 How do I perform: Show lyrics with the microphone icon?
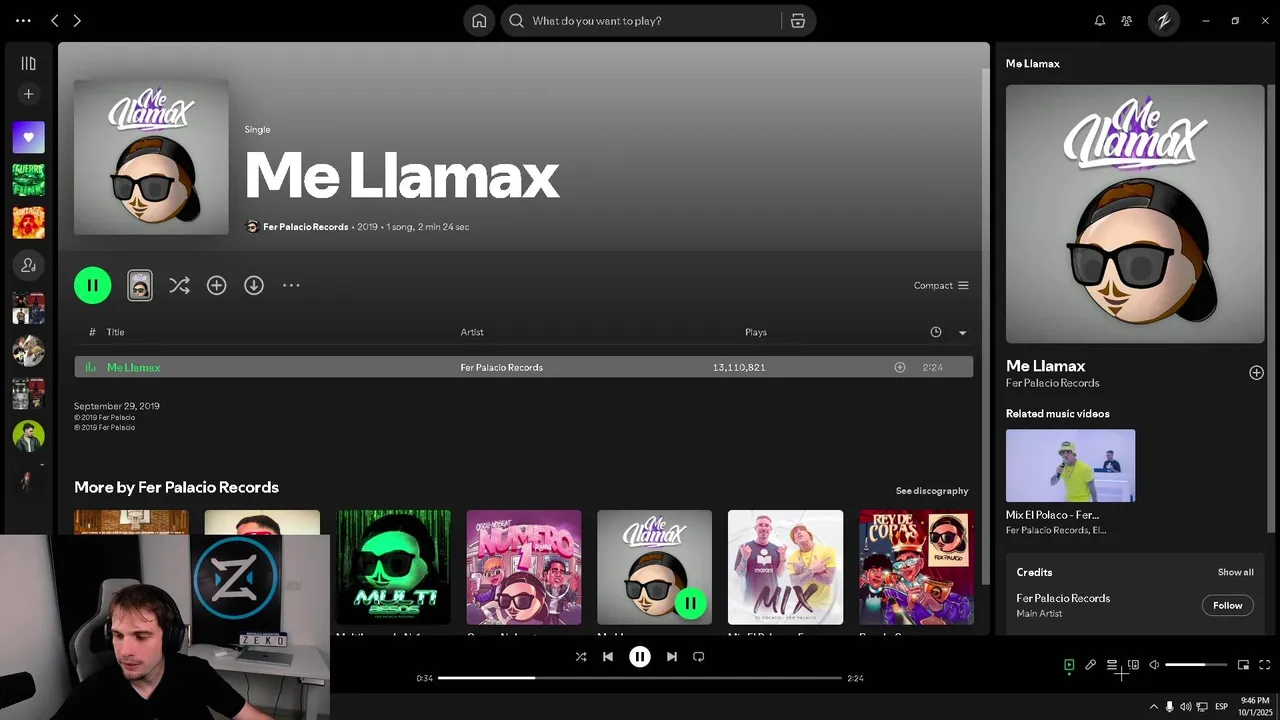pos(1091,665)
